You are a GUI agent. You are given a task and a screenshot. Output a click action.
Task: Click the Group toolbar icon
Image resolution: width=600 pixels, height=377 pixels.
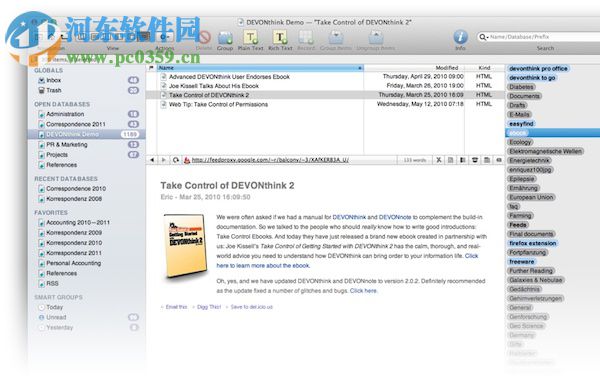pyautogui.click(x=225, y=38)
